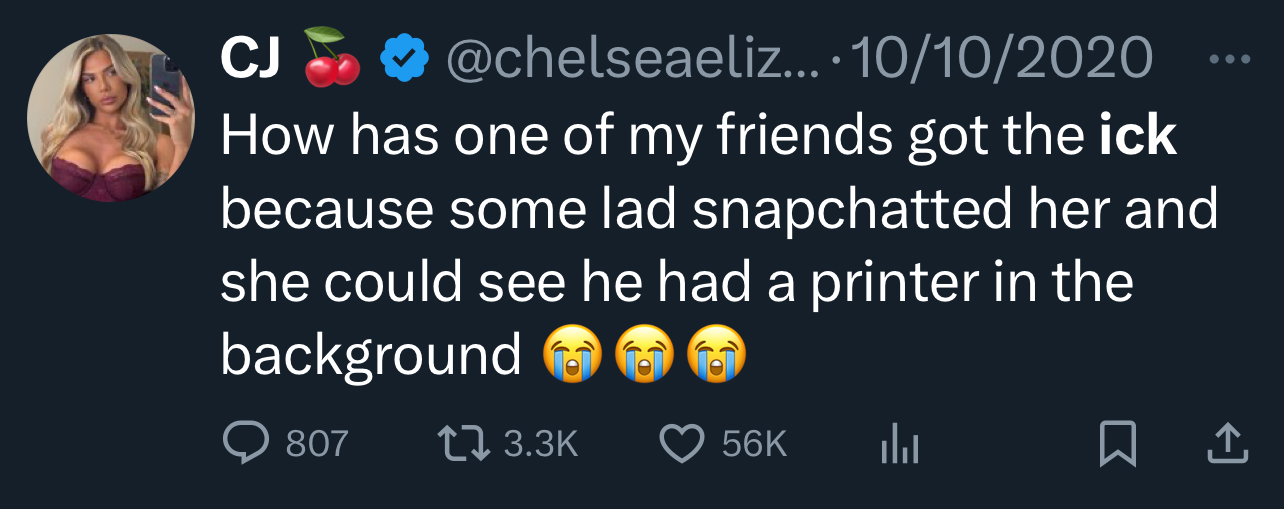Click the share upload arrow icon

[1227, 445]
